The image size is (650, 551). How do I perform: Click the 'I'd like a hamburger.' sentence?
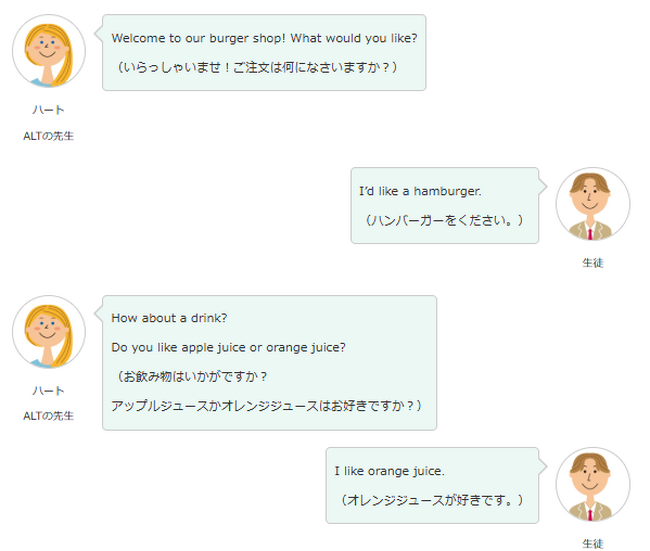click(x=420, y=191)
